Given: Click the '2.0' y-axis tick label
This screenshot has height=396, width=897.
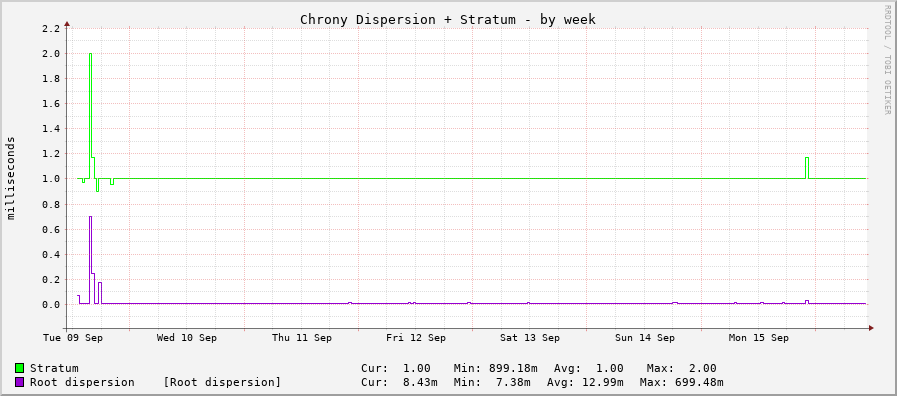Looking at the screenshot, I should point(51,54).
